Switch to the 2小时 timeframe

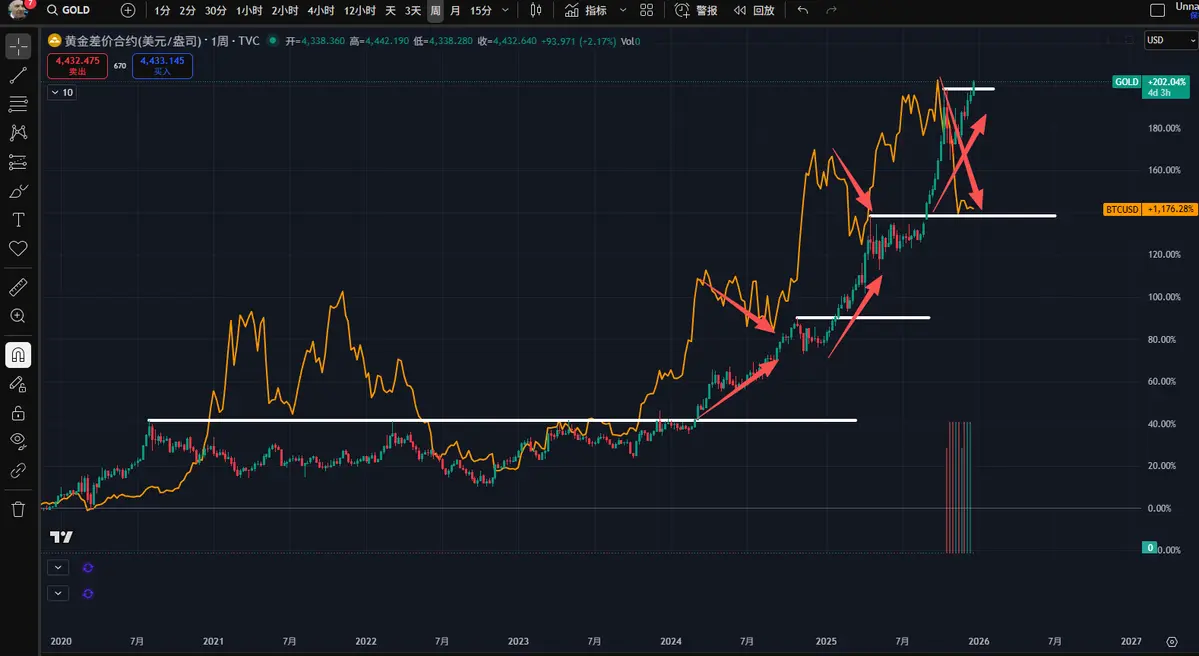coord(284,10)
